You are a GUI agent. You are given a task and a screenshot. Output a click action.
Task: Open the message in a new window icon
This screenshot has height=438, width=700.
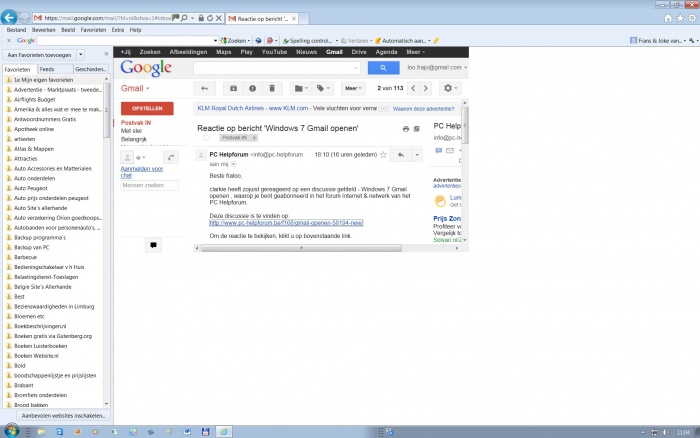coord(417,129)
